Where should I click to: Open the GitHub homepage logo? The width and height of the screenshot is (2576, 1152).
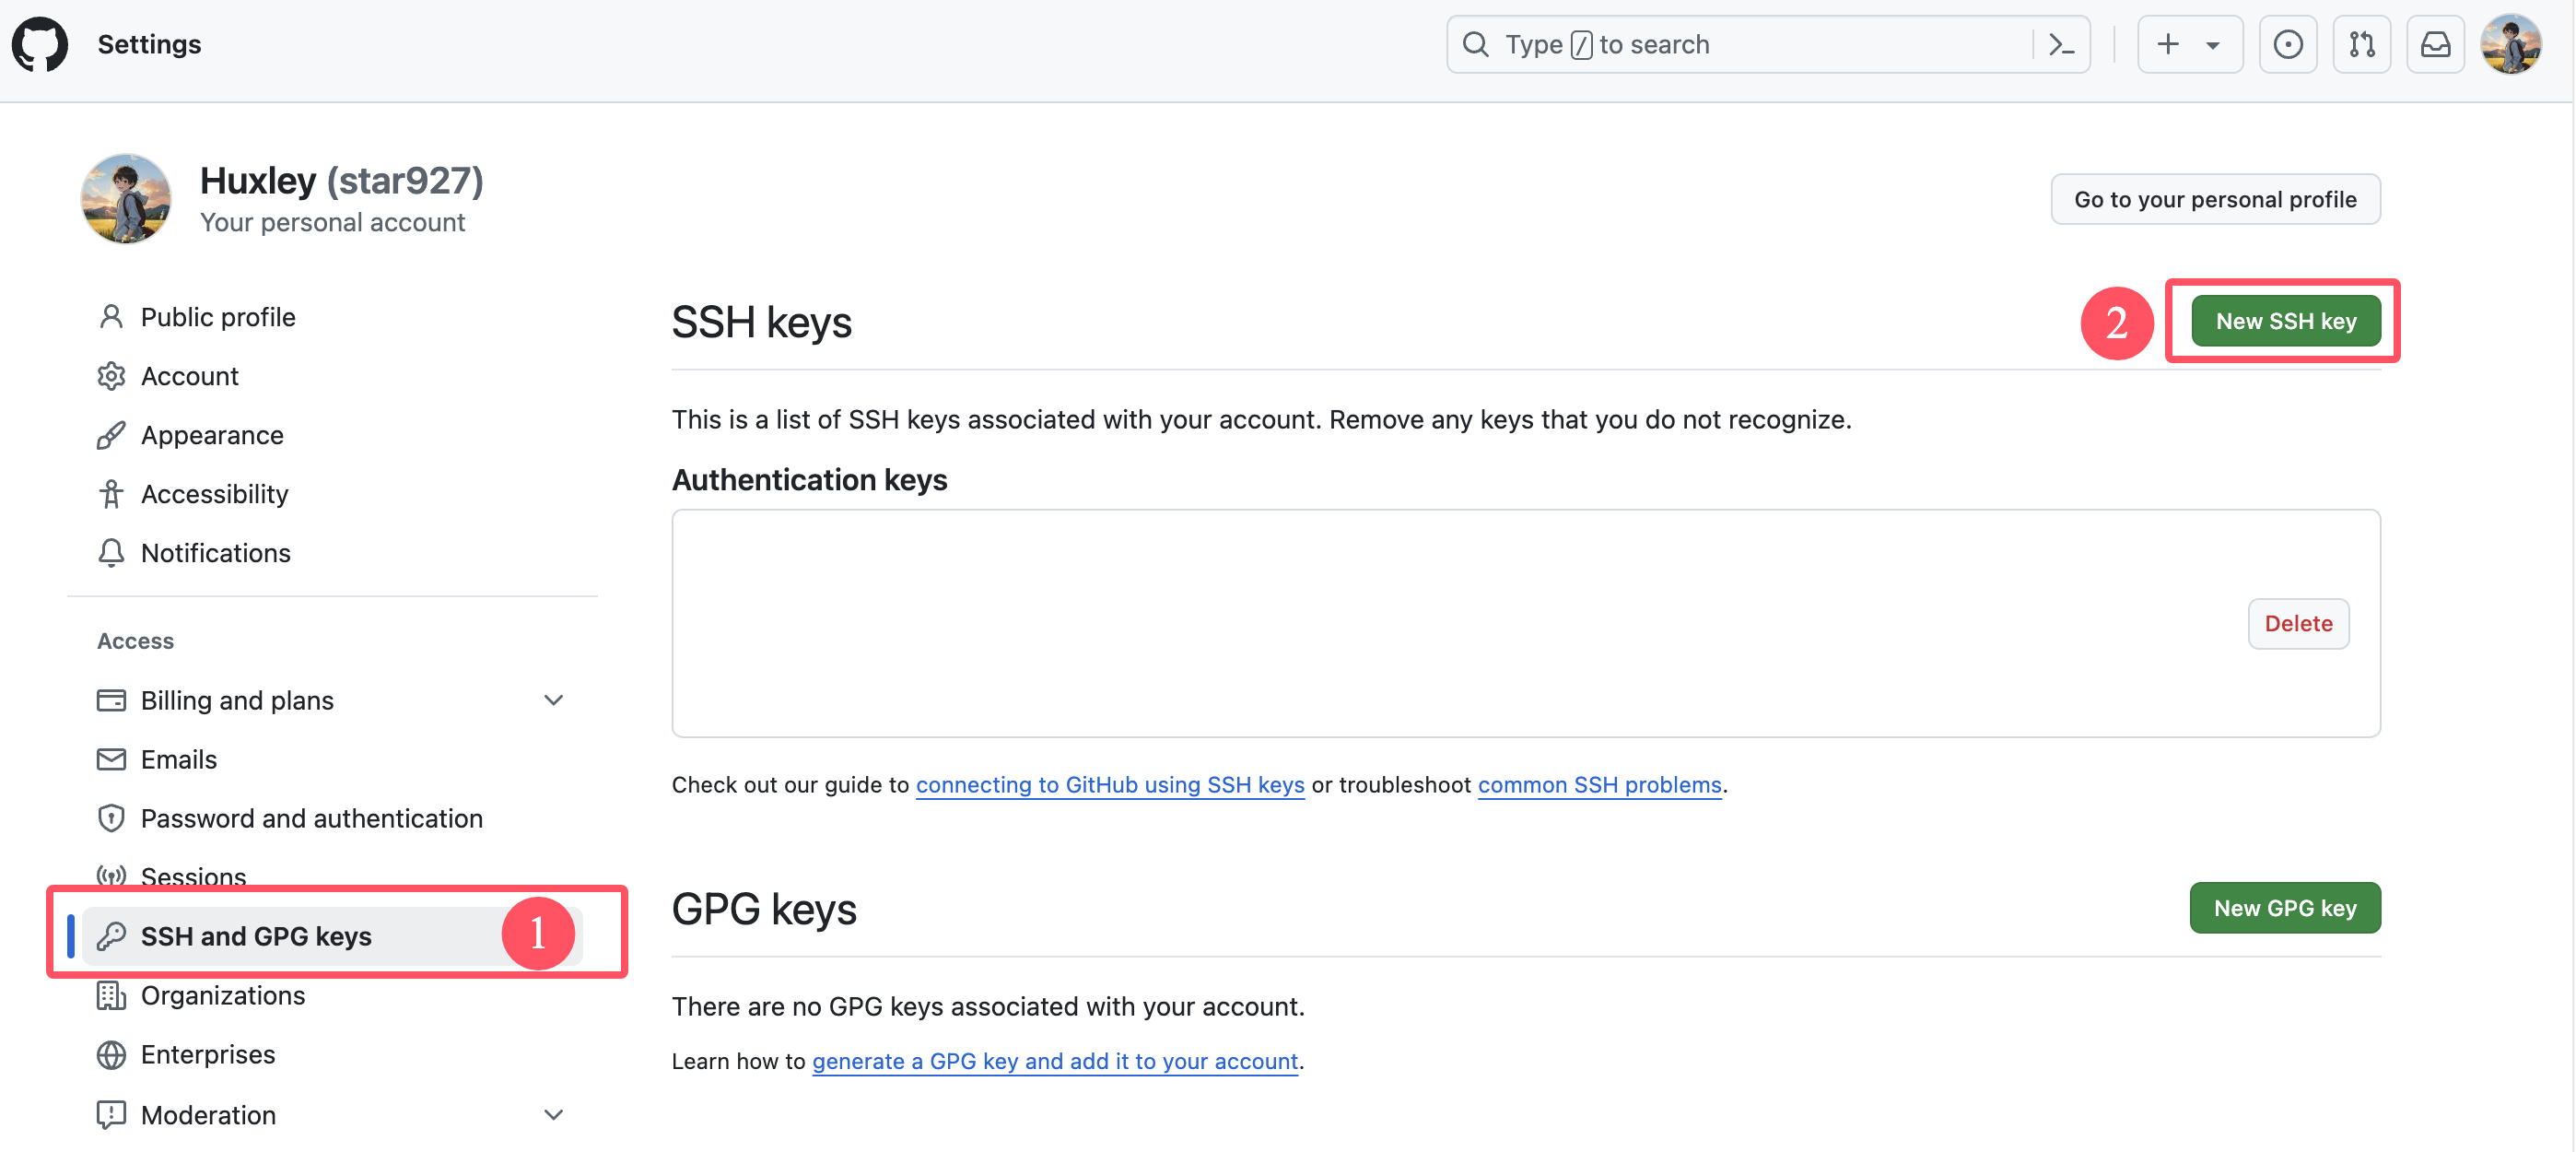(x=40, y=44)
